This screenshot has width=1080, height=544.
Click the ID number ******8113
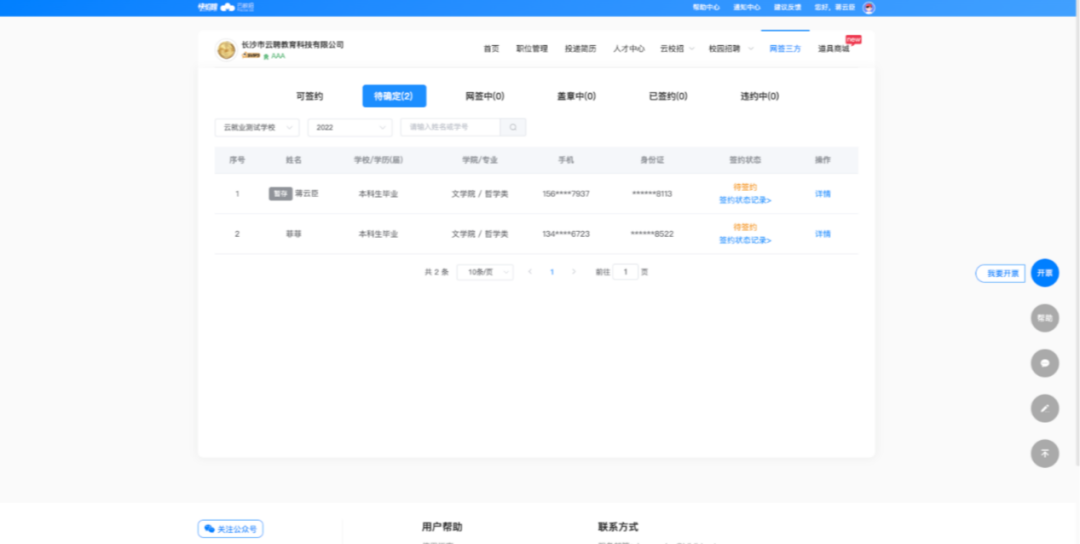(652, 194)
